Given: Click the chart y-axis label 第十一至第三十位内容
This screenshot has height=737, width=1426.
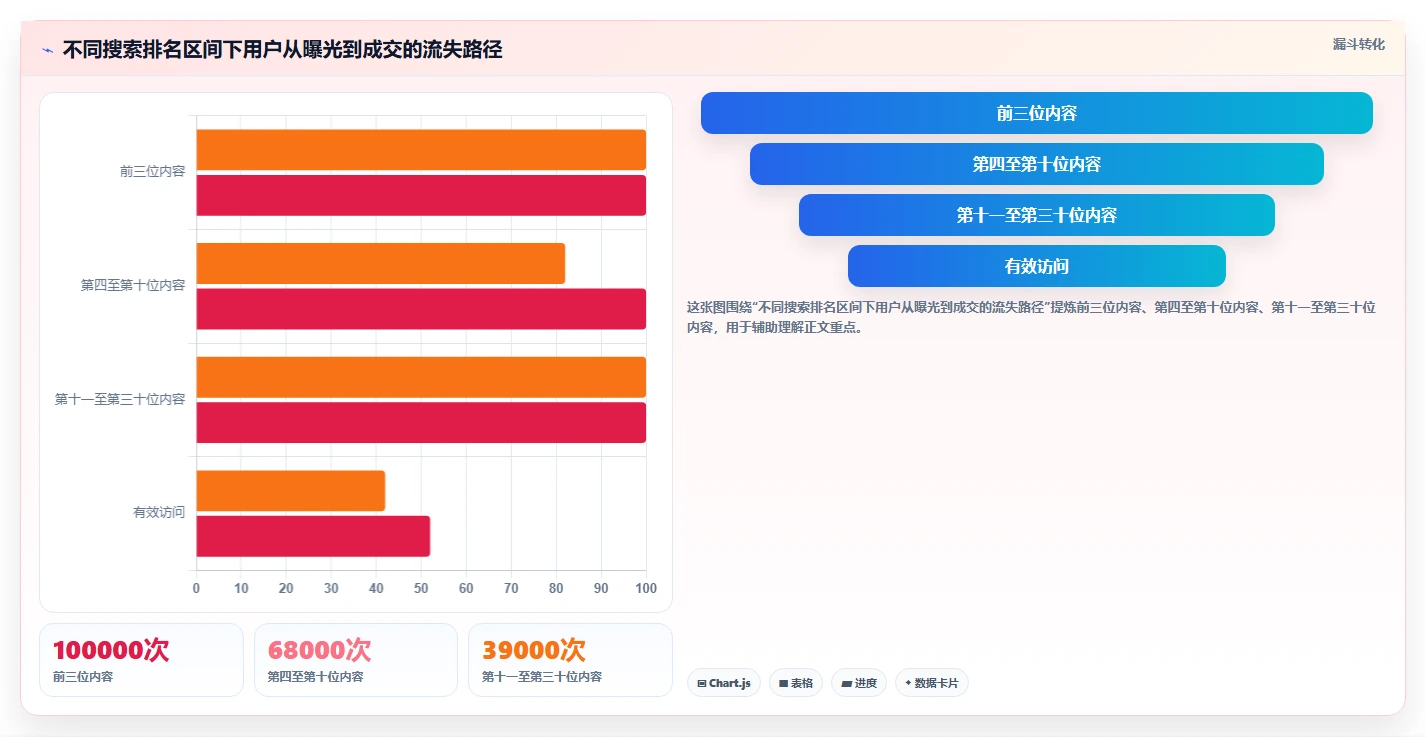Looking at the screenshot, I should [x=120, y=399].
